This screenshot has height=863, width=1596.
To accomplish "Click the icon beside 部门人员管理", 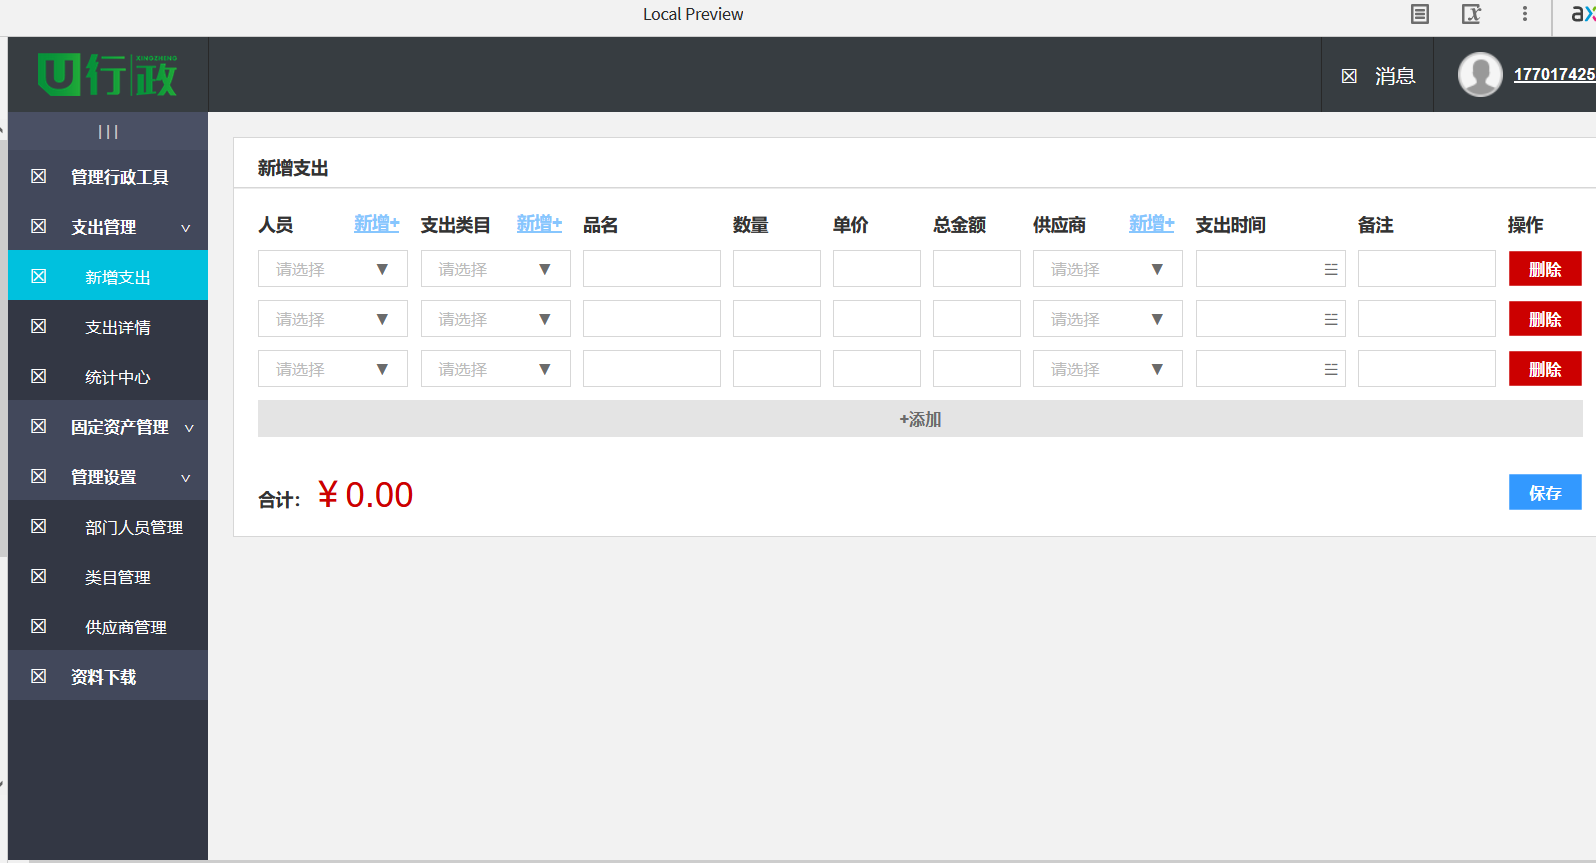I will 39,526.
